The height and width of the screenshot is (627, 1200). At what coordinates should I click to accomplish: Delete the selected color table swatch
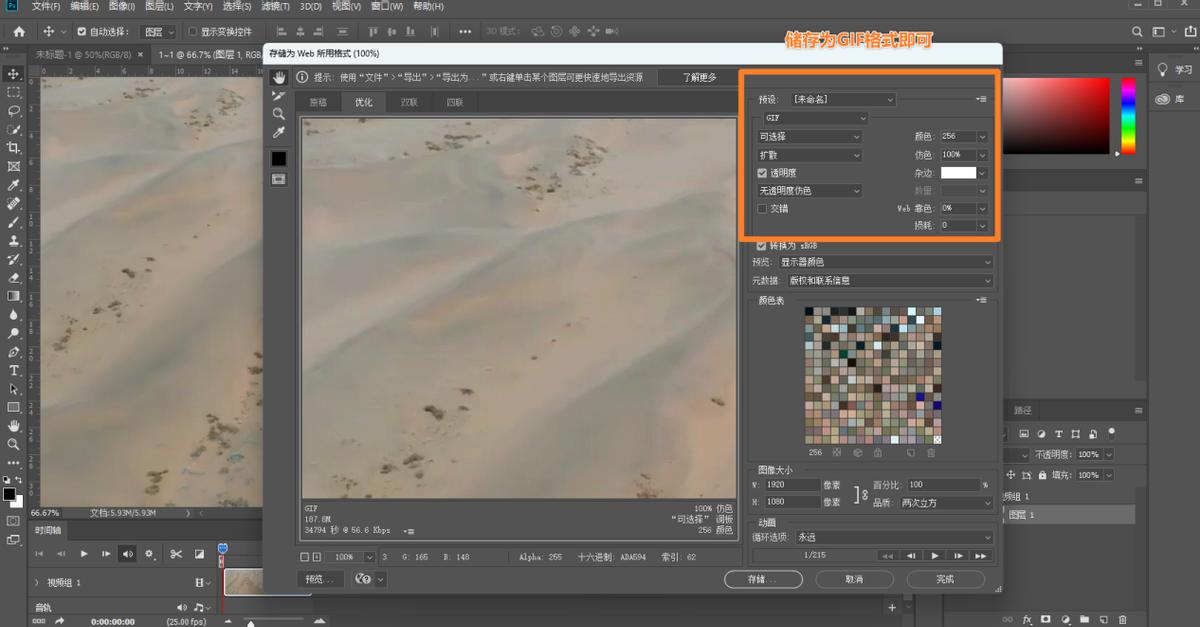930,453
